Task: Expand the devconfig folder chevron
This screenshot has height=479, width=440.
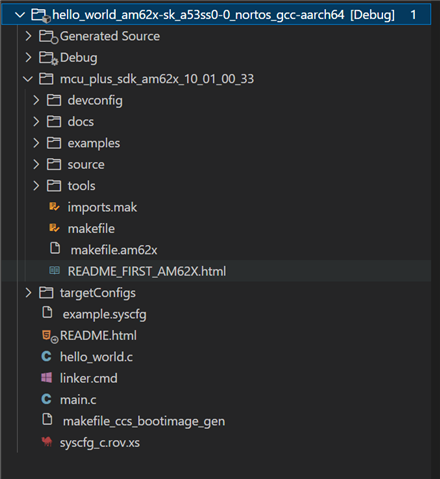Action: coord(36,100)
